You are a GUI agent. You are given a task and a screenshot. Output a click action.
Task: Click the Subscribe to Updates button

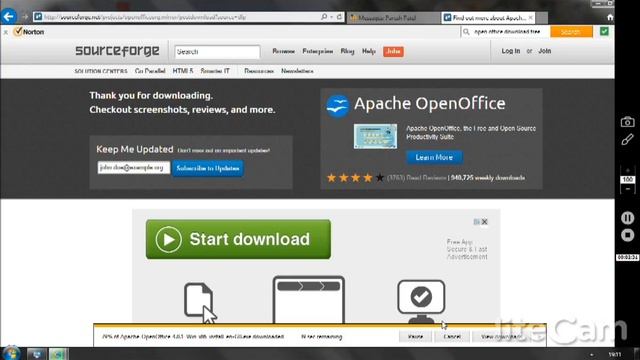click(208, 168)
